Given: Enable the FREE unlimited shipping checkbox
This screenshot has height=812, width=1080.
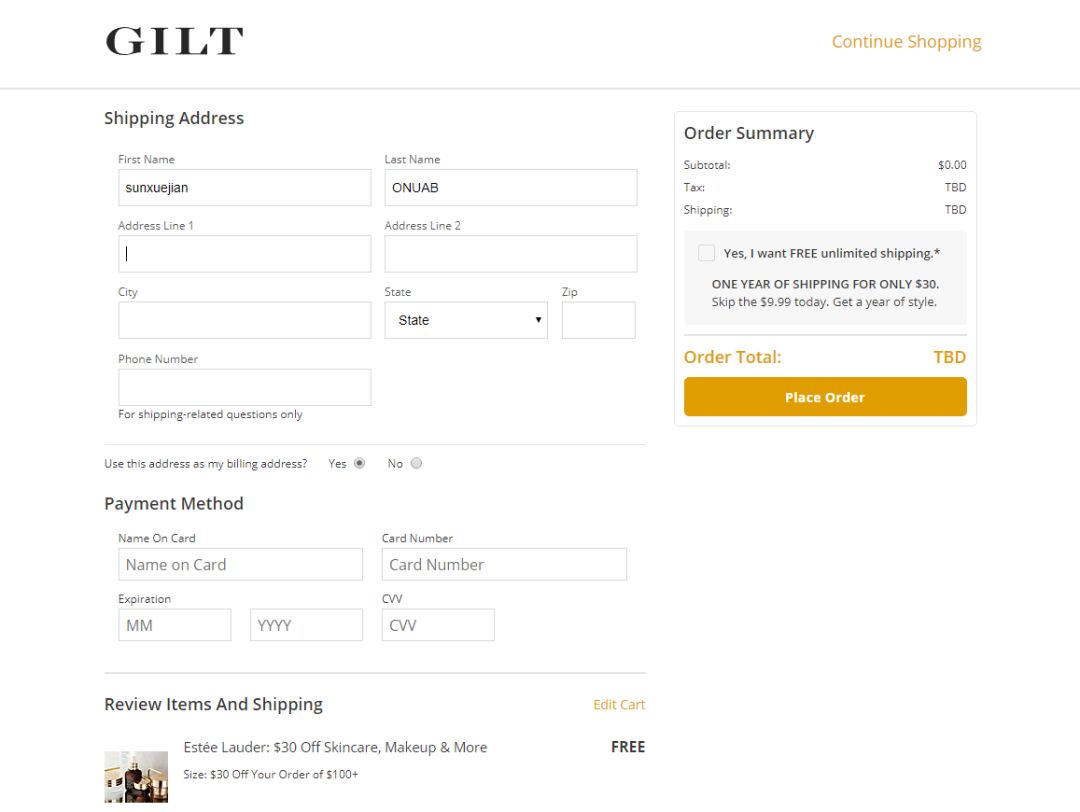Looking at the screenshot, I should coord(707,253).
